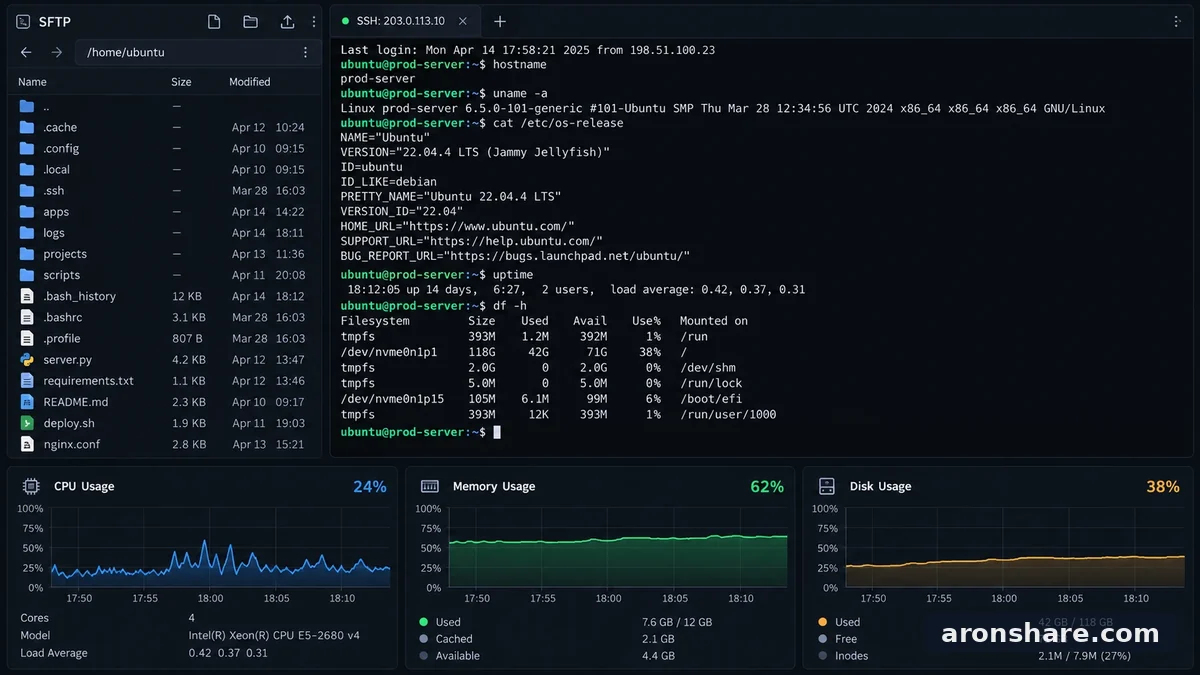This screenshot has width=1200, height=675.
Task: Sort files by Size column
Action: [x=181, y=82]
